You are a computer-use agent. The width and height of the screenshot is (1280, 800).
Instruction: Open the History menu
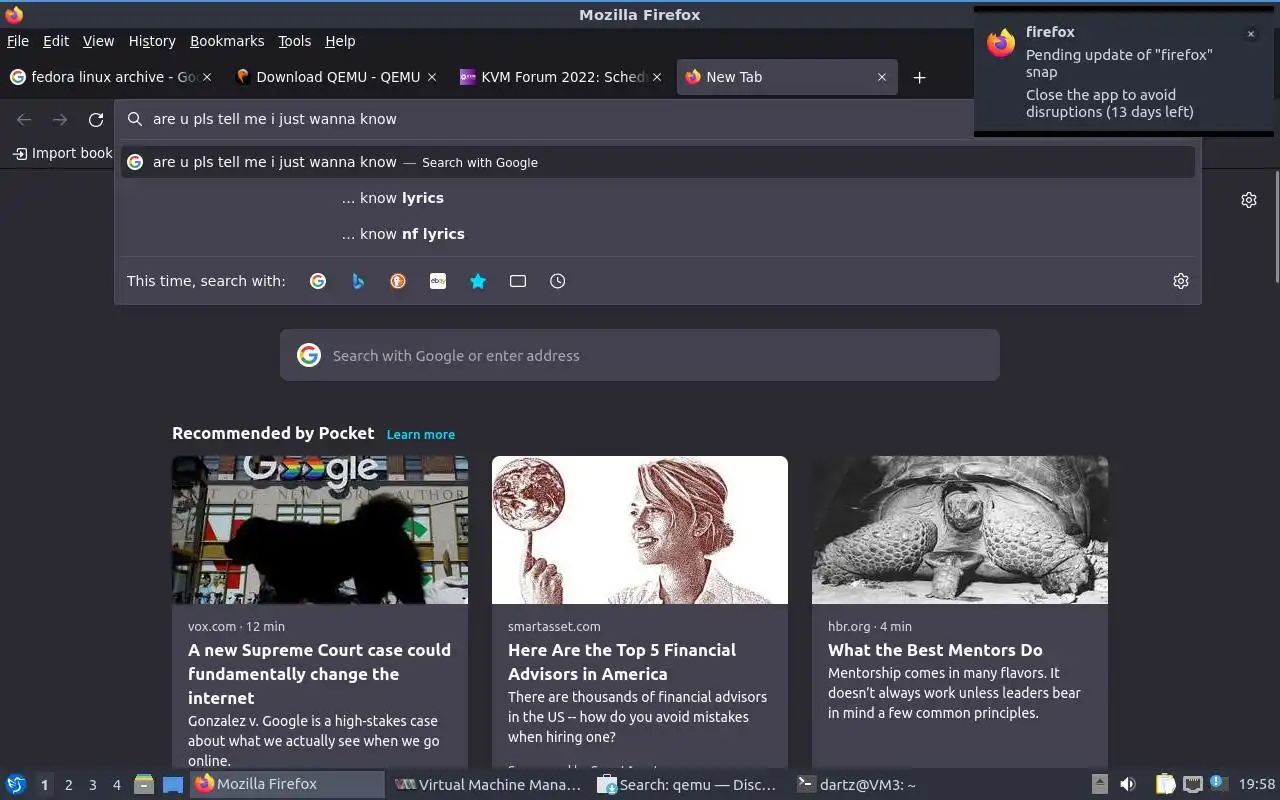[152, 41]
